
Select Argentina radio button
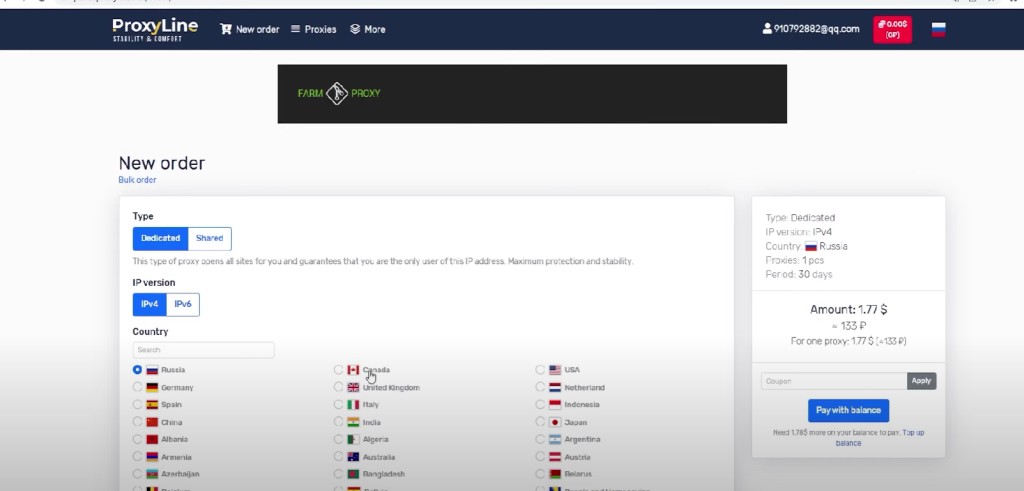pos(540,439)
